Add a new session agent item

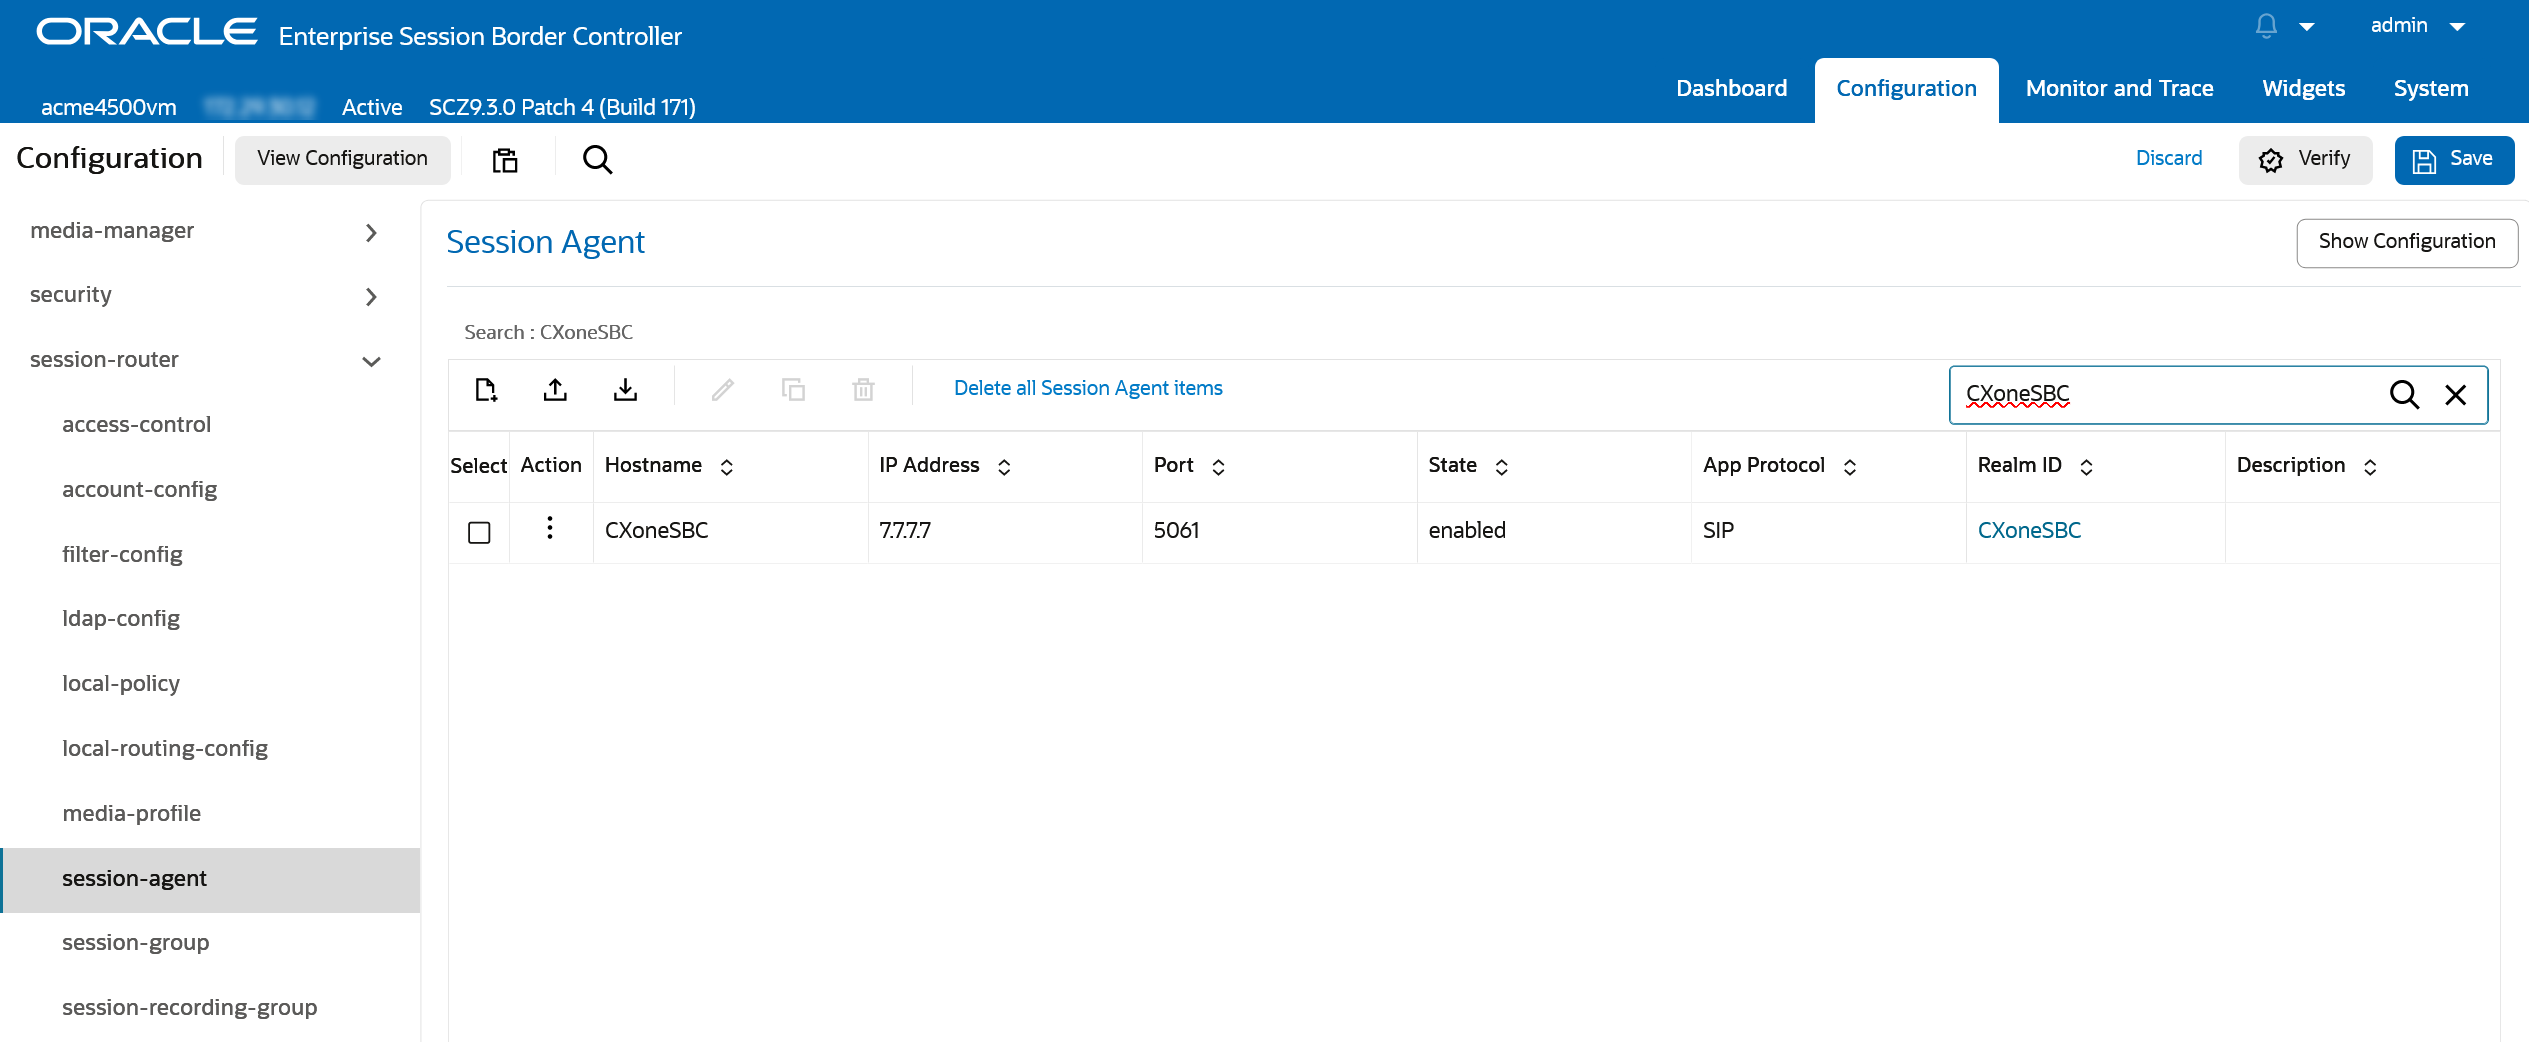coord(486,389)
